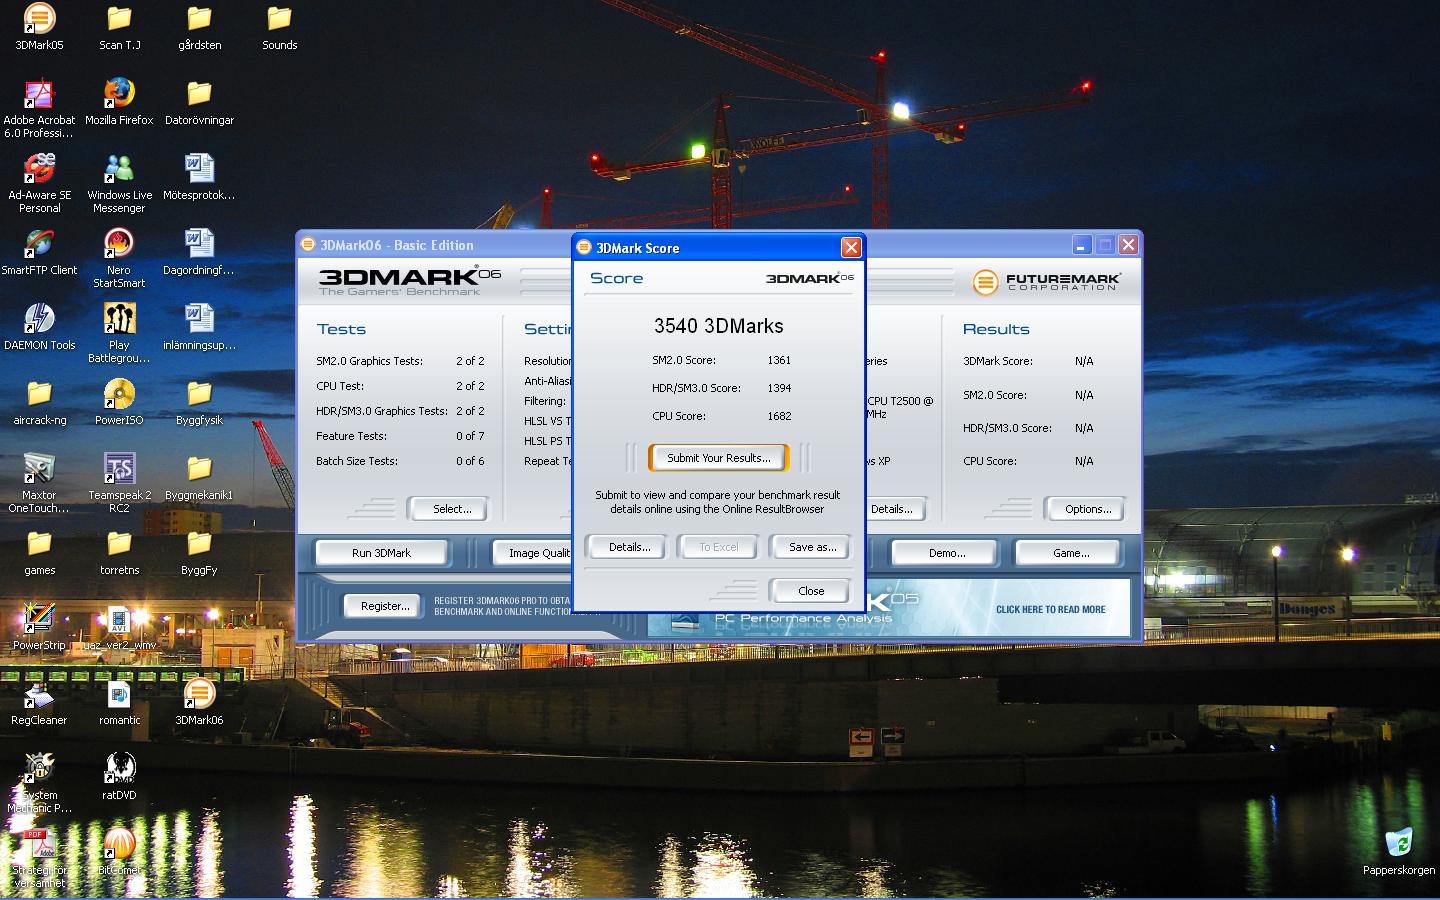Viewport: 1440px width, 900px height.
Task: Launch Adobe Acrobat 6.0 Professional shortcut
Action: (39, 108)
